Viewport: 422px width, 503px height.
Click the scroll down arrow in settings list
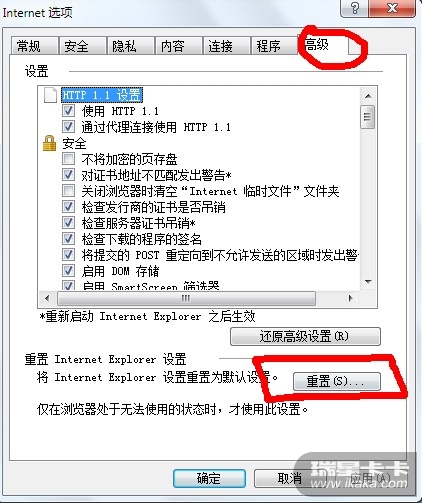point(368,282)
